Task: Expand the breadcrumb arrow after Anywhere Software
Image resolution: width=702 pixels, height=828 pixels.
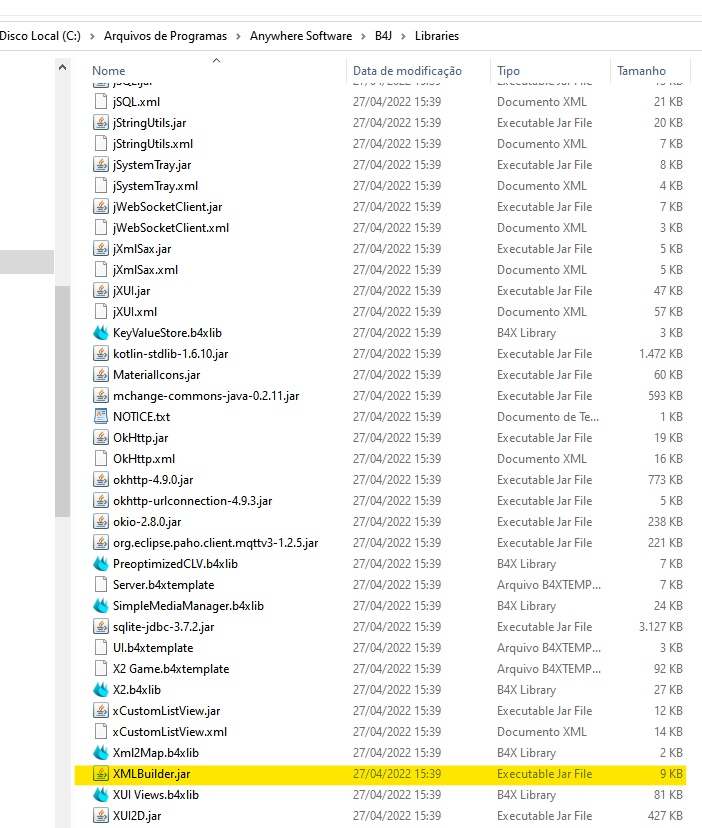Action: (x=363, y=36)
